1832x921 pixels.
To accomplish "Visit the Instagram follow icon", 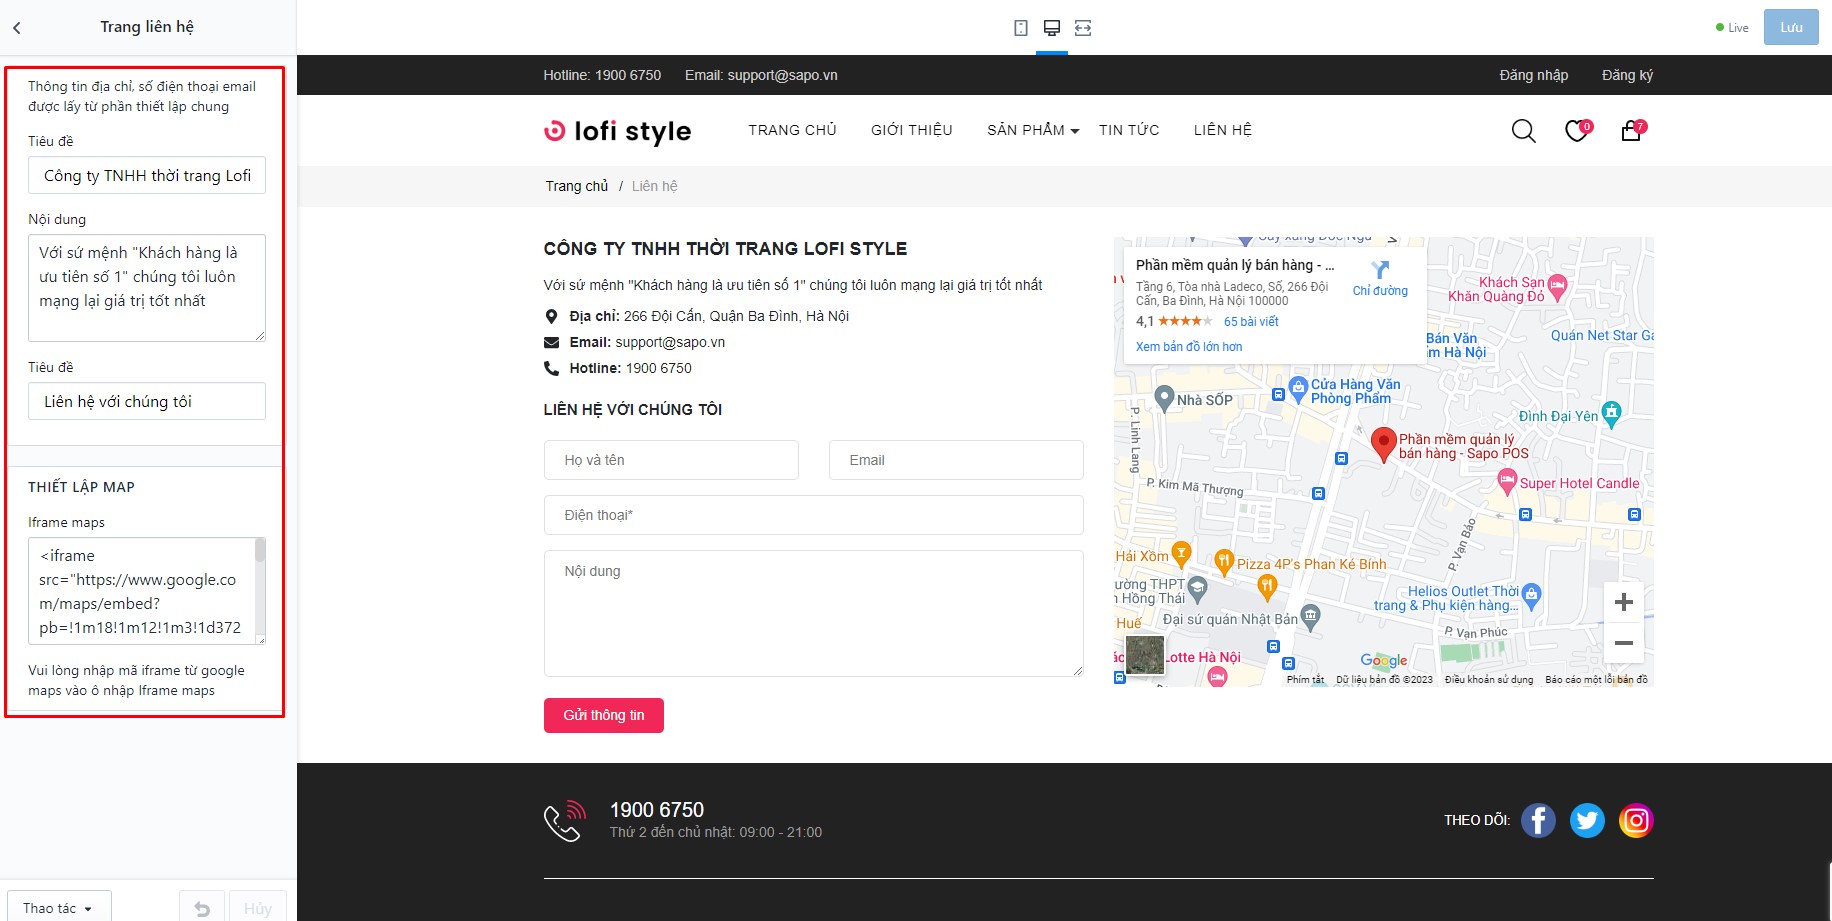I will [x=1636, y=820].
